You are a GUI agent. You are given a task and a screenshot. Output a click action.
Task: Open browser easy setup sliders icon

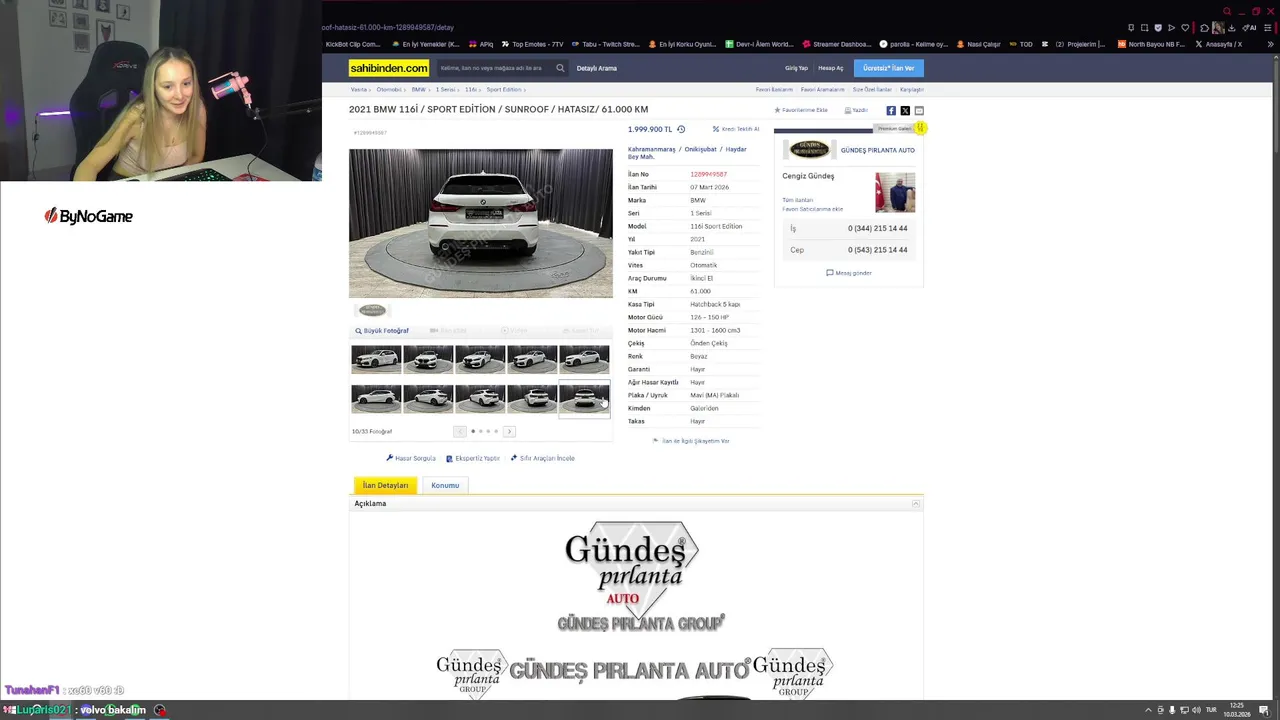coord(1268,28)
